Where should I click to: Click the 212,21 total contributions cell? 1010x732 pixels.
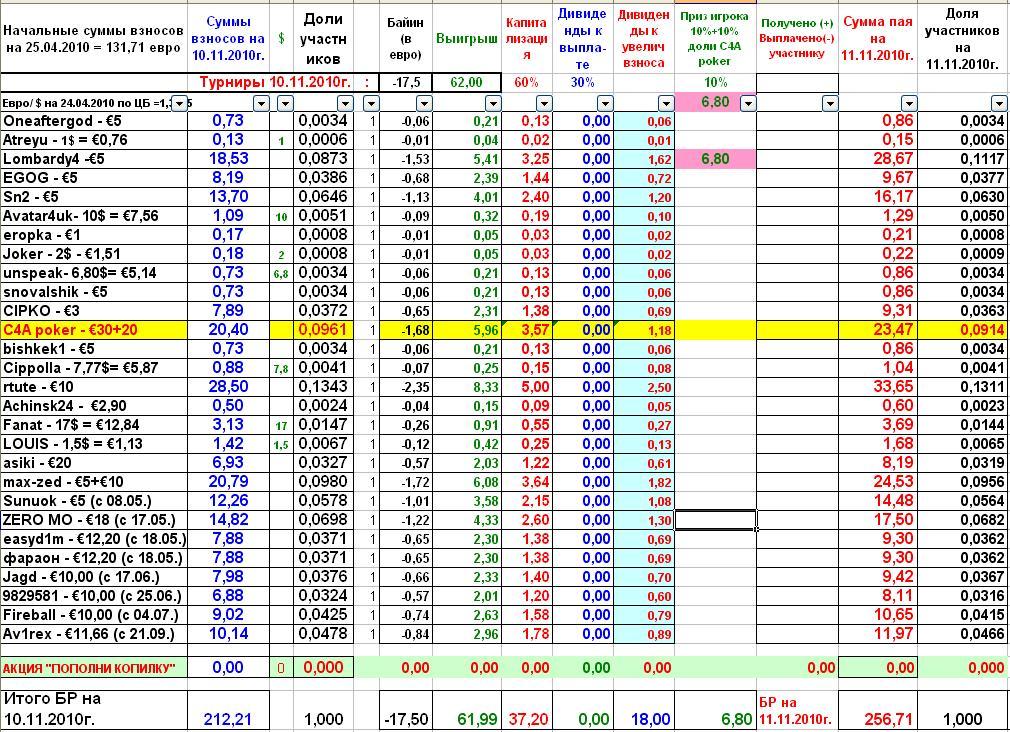coord(229,710)
